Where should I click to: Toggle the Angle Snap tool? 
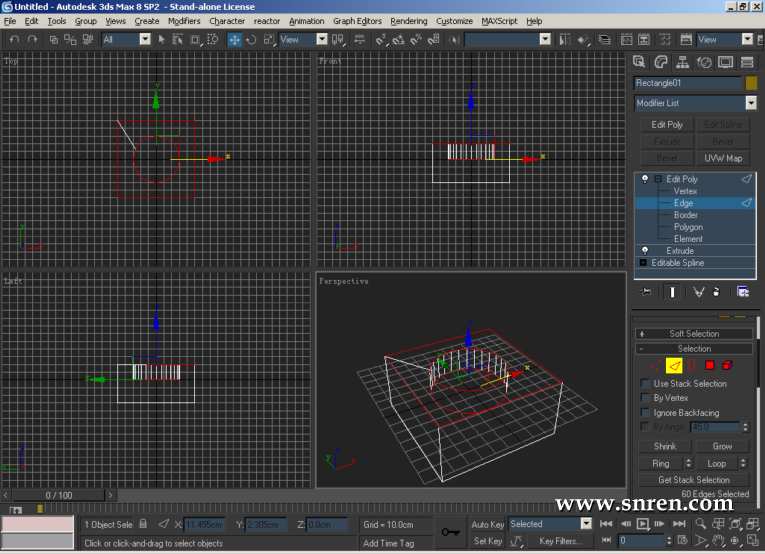[398, 40]
